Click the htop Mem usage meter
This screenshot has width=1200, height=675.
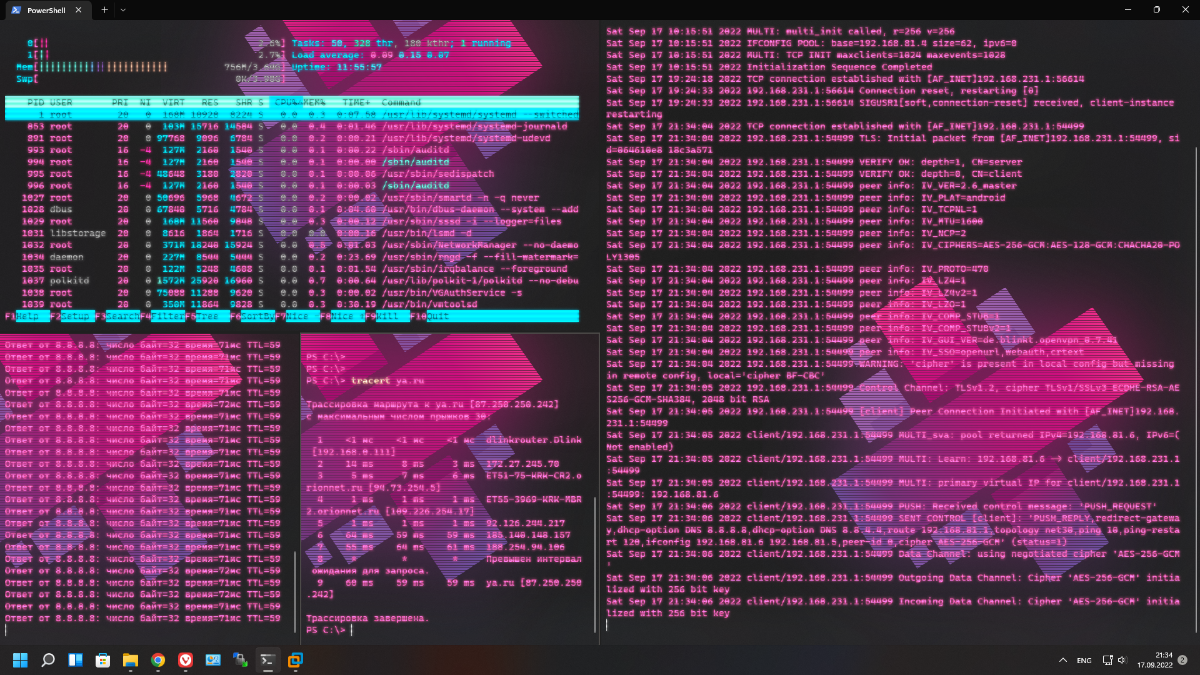click(150, 67)
